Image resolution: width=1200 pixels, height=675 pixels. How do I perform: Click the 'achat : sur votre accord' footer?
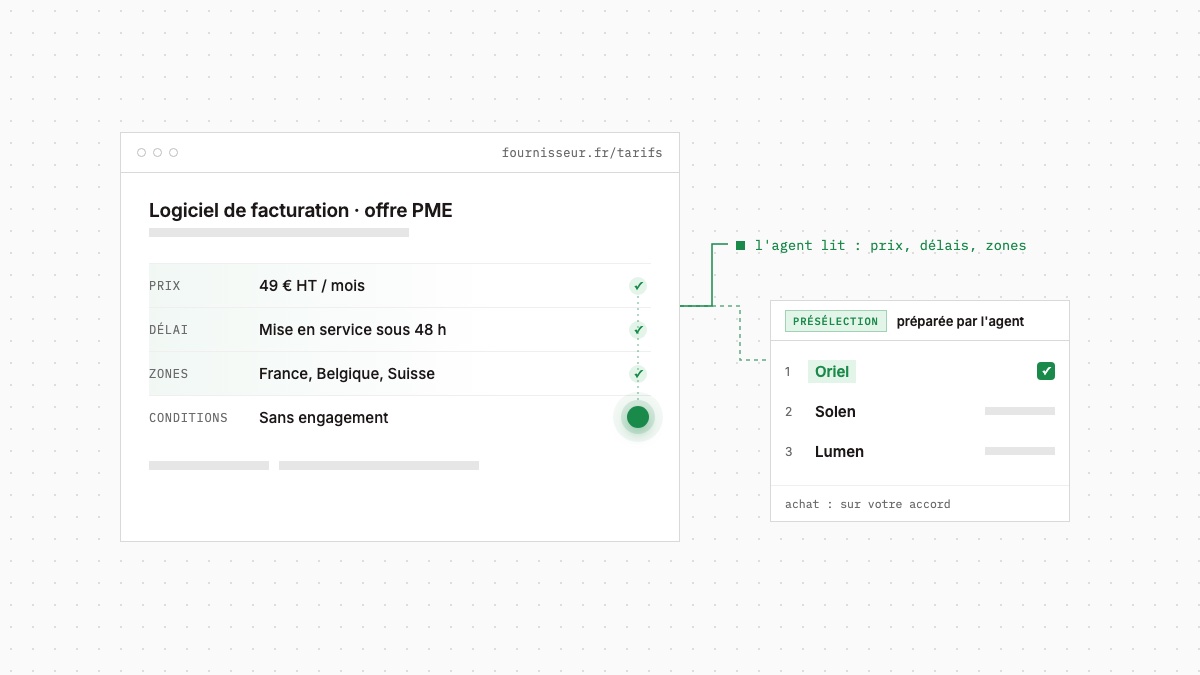[868, 504]
